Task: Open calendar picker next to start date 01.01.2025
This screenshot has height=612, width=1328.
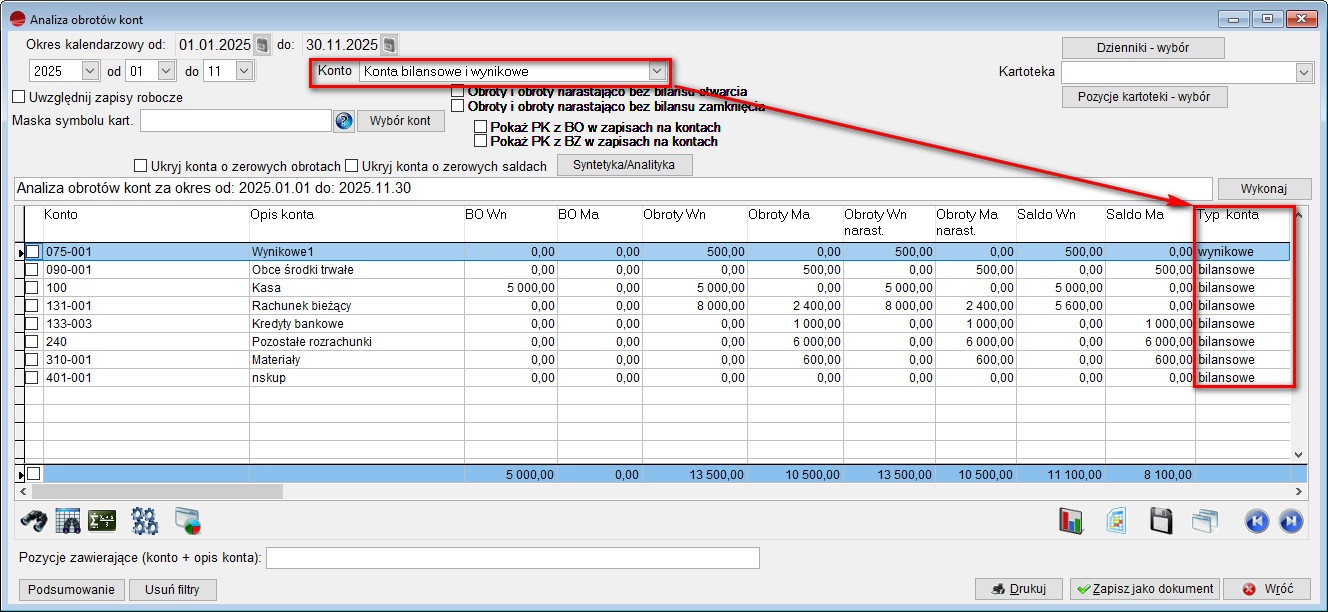Action: [262, 45]
